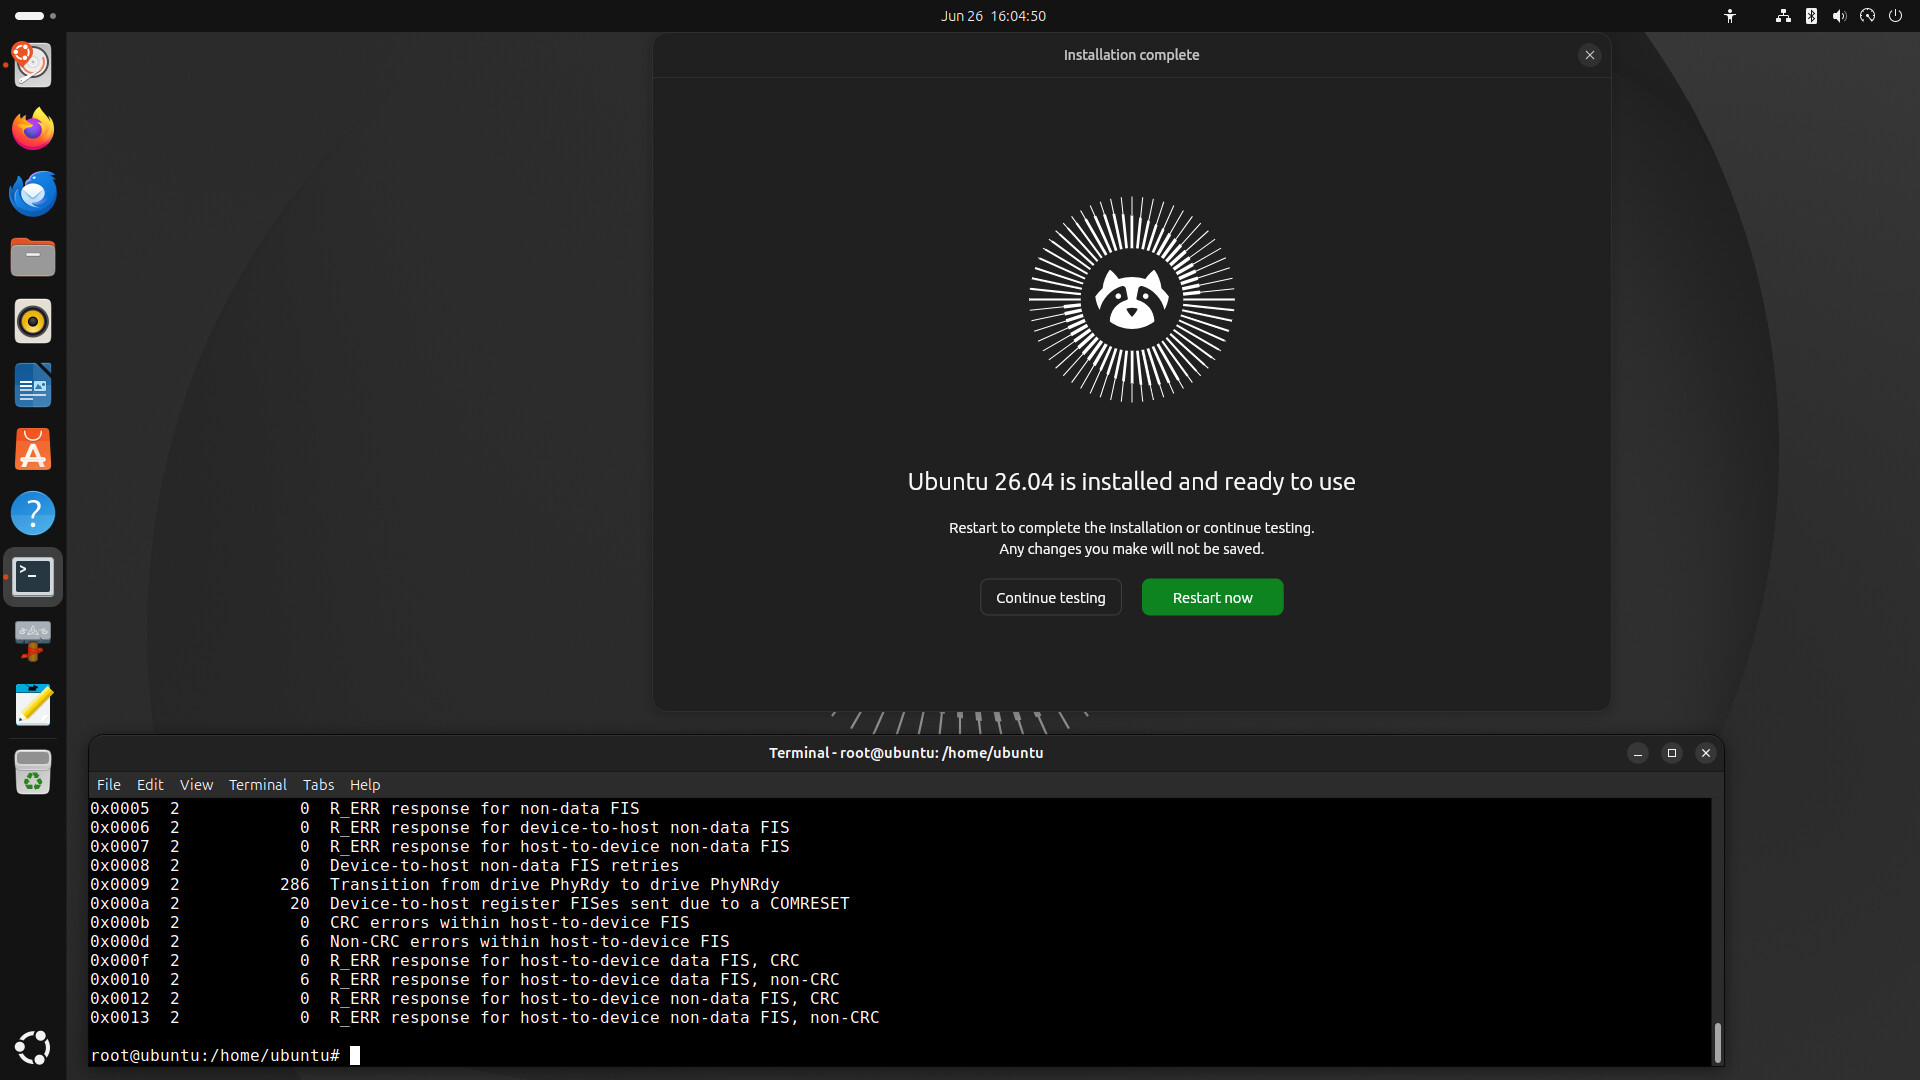Select the Terminal icon in the dock

pyautogui.click(x=33, y=577)
